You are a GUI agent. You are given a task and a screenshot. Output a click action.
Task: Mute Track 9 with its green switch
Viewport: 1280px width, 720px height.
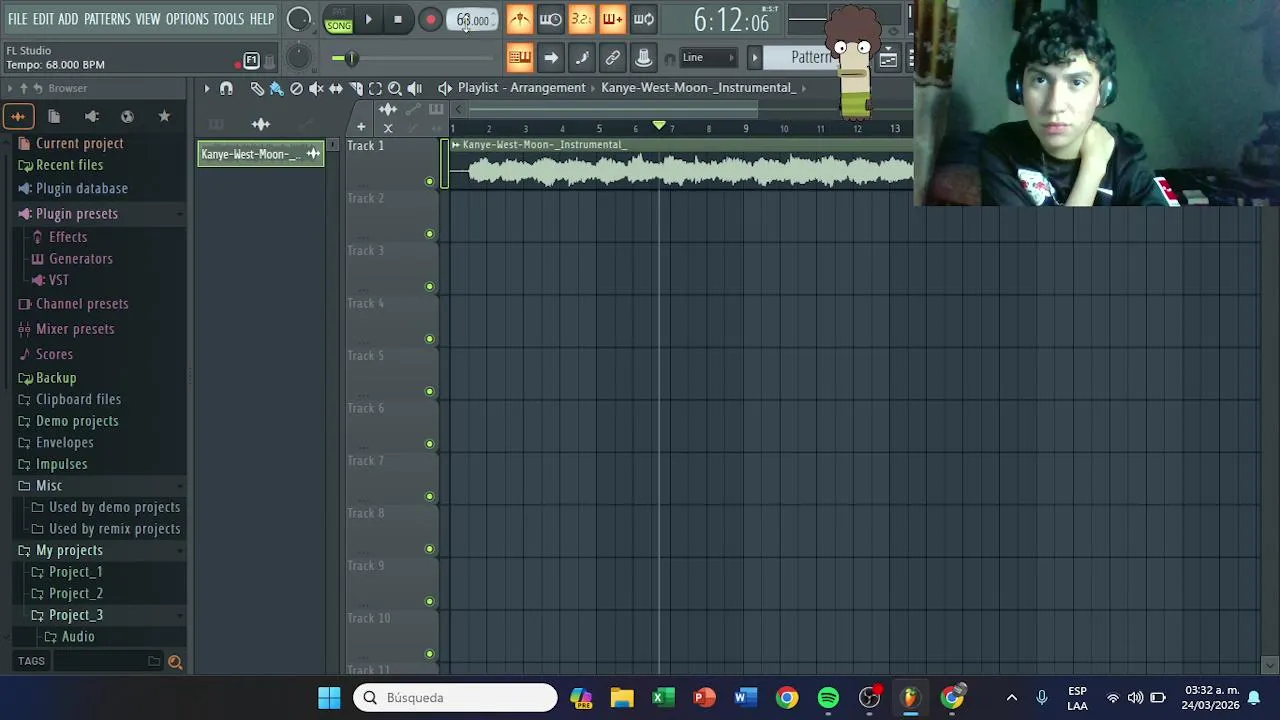pyautogui.click(x=430, y=601)
